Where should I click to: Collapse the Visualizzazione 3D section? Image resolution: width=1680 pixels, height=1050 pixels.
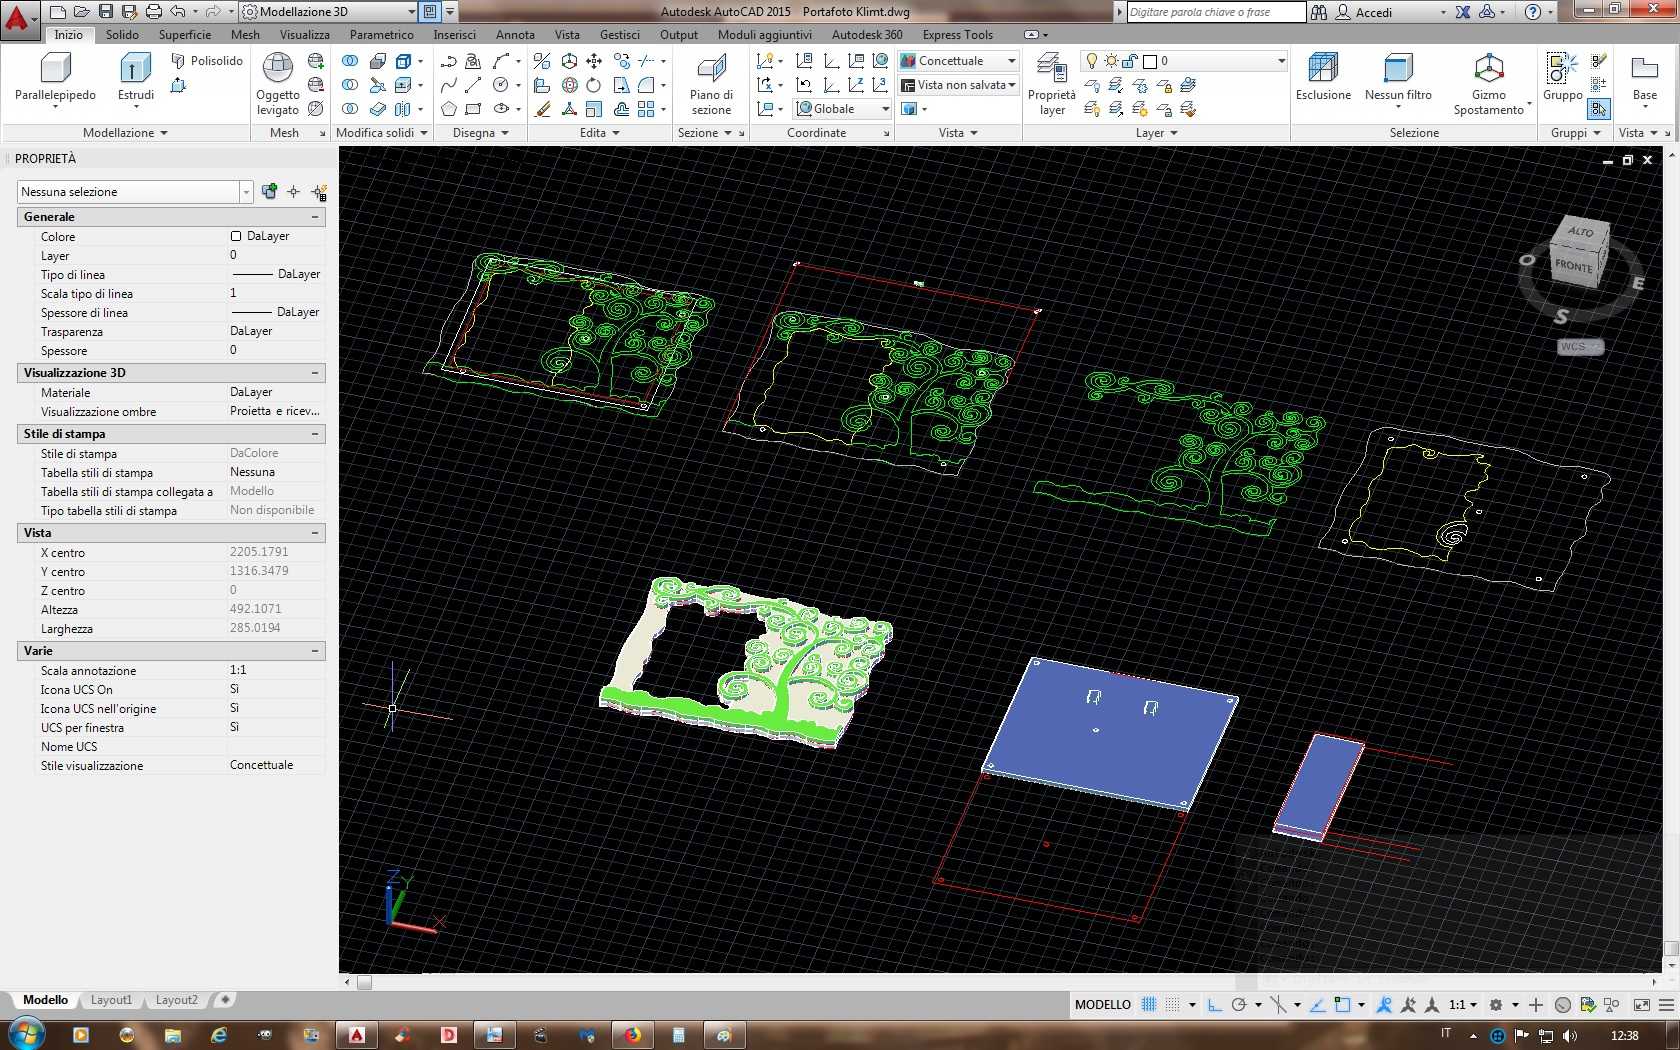point(315,373)
